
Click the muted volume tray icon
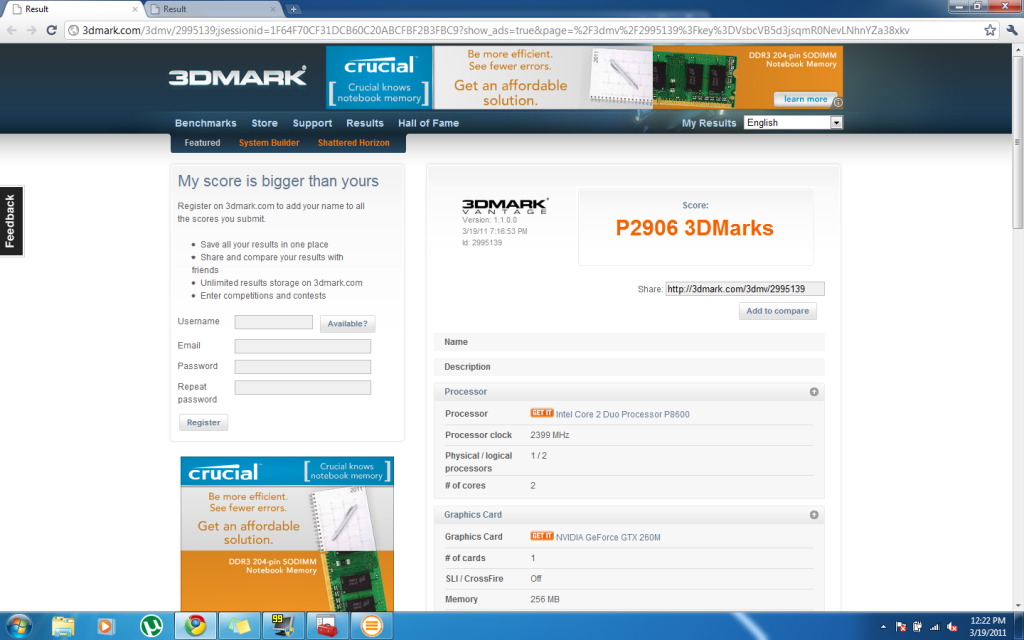click(952, 627)
